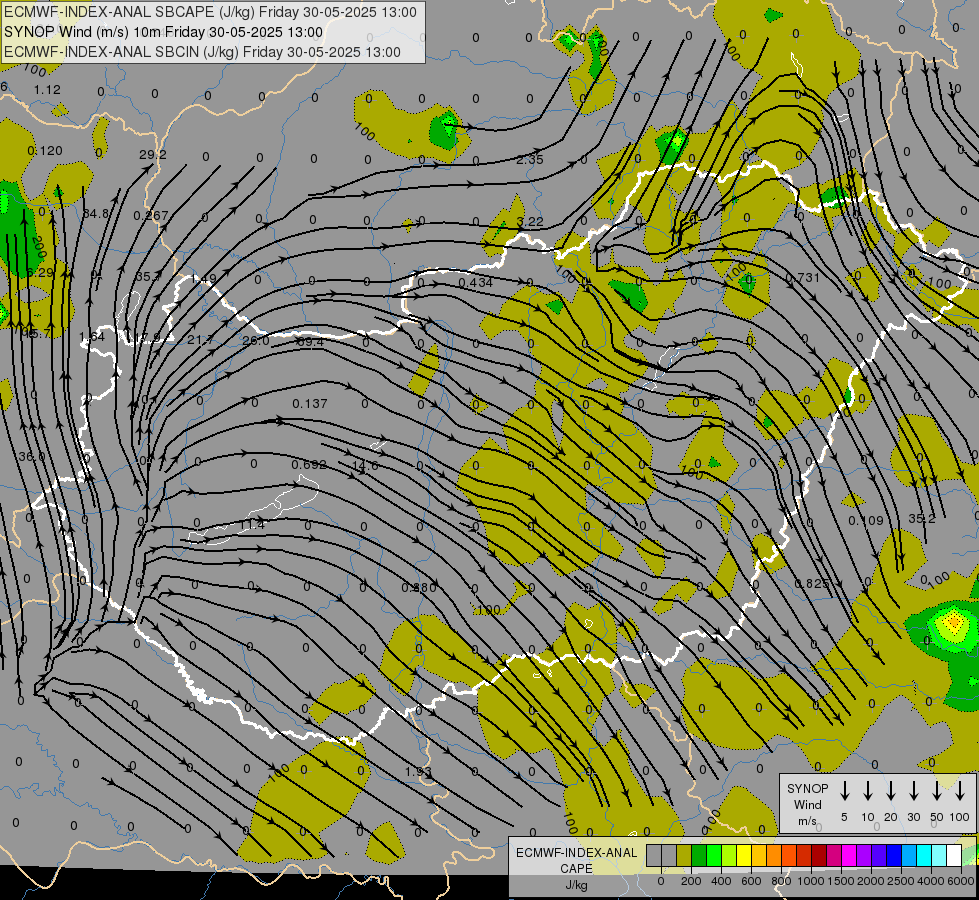This screenshot has width=979, height=900.
Task: Click the 1000 tick label on colorbar
Action: [811, 881]
